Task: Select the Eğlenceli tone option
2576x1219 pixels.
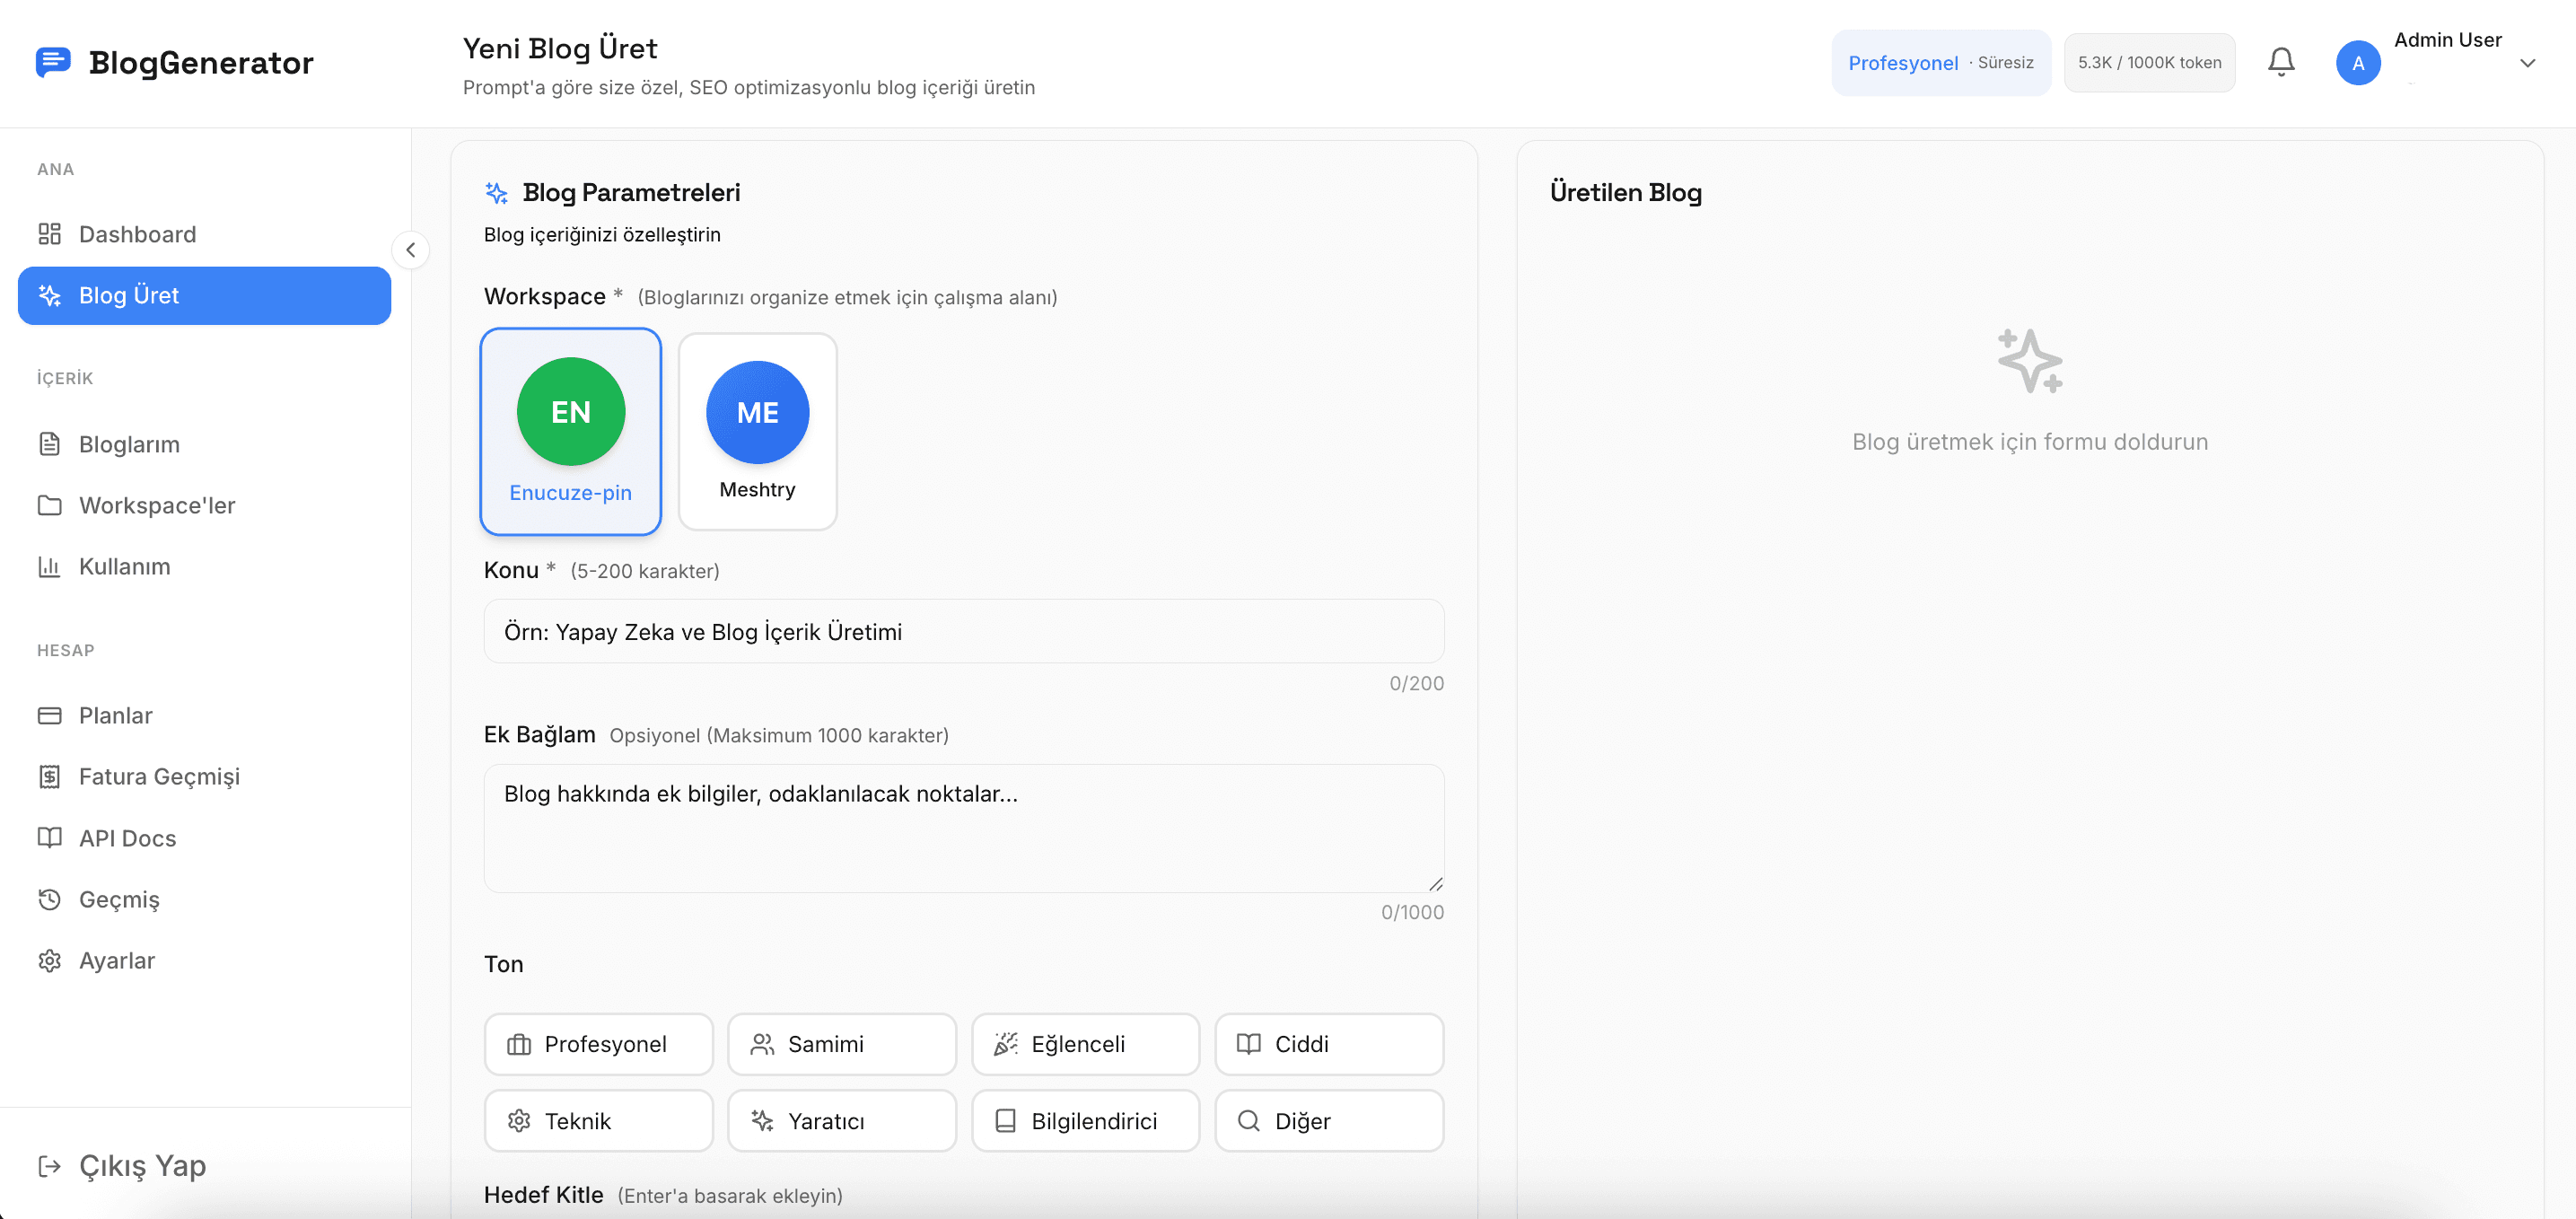Action: pos(1085,1044)
